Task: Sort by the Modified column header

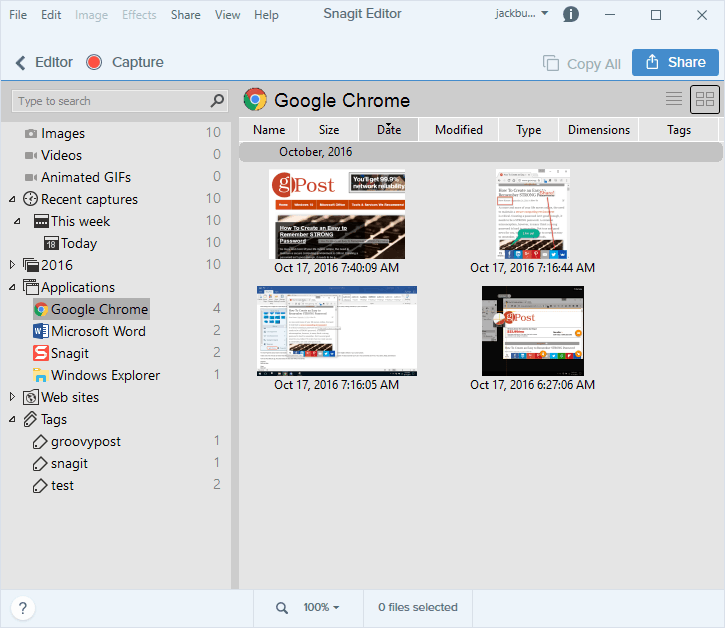Action: tap(459, 129)
